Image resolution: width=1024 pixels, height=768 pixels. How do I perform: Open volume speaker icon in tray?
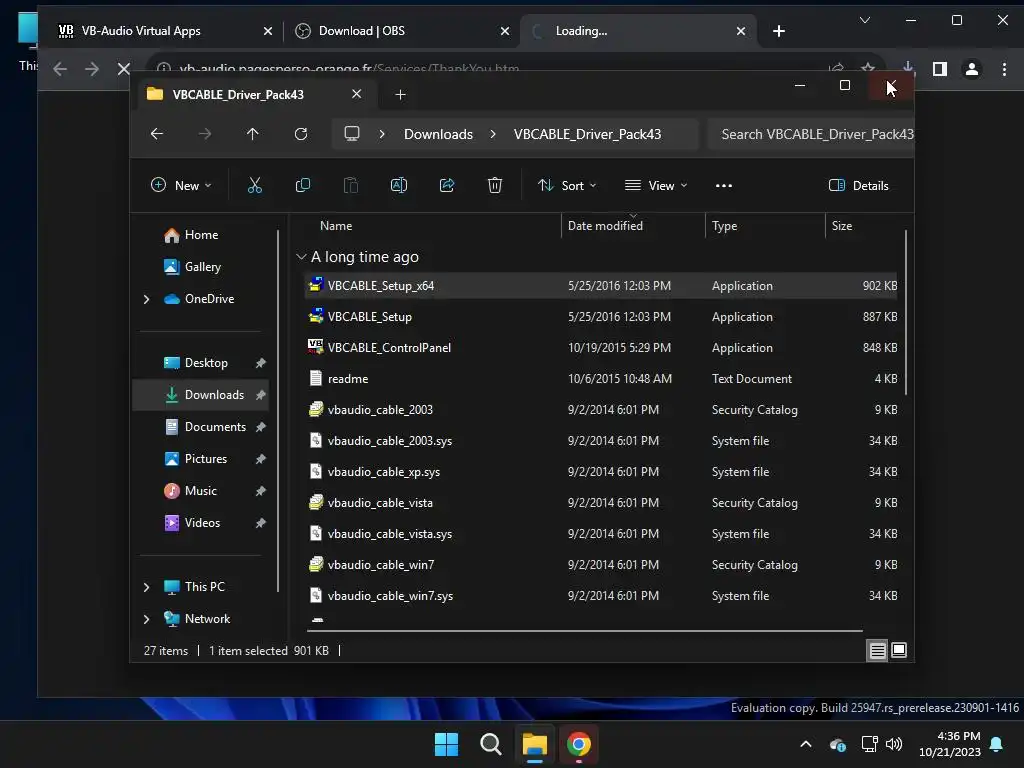pos(894,744)
